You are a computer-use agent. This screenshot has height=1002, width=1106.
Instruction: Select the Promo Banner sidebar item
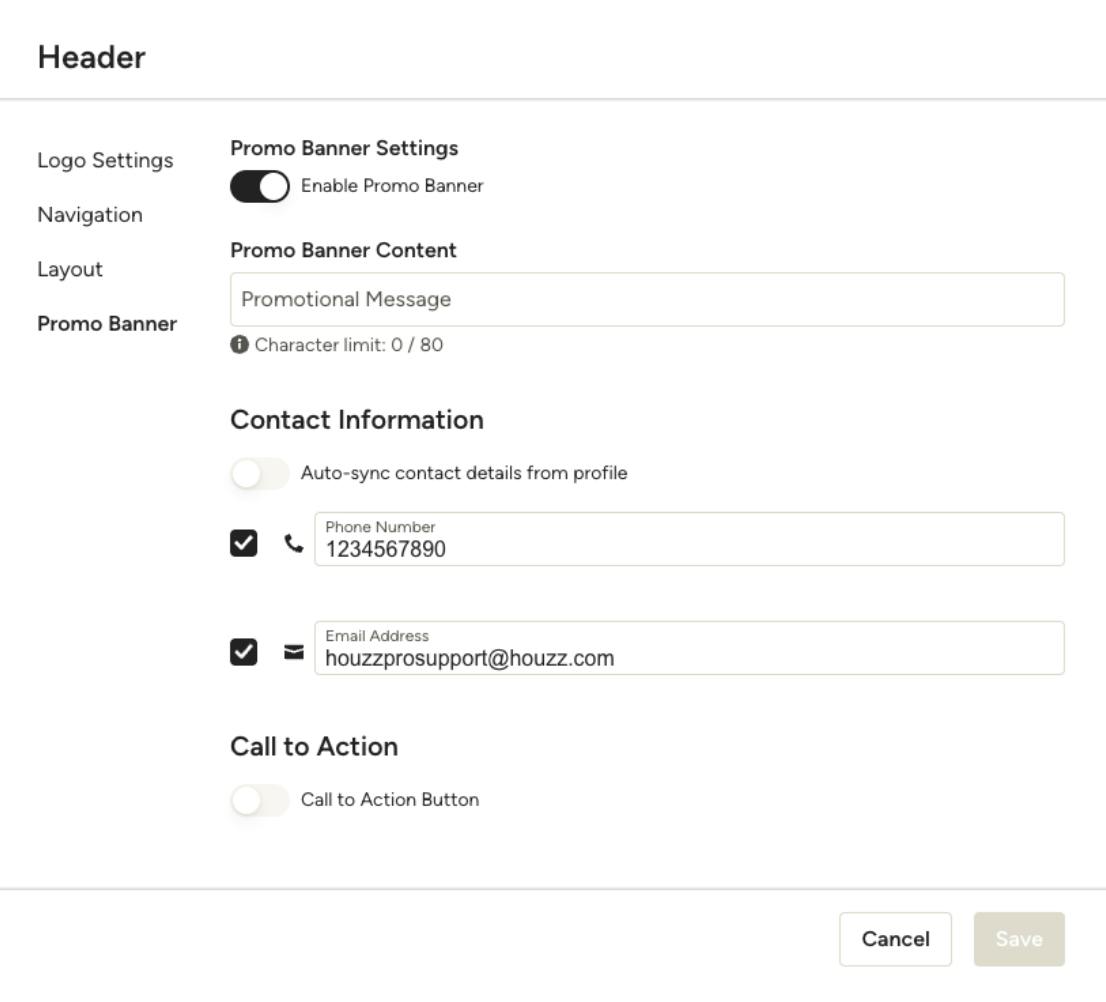pos(107,324)
